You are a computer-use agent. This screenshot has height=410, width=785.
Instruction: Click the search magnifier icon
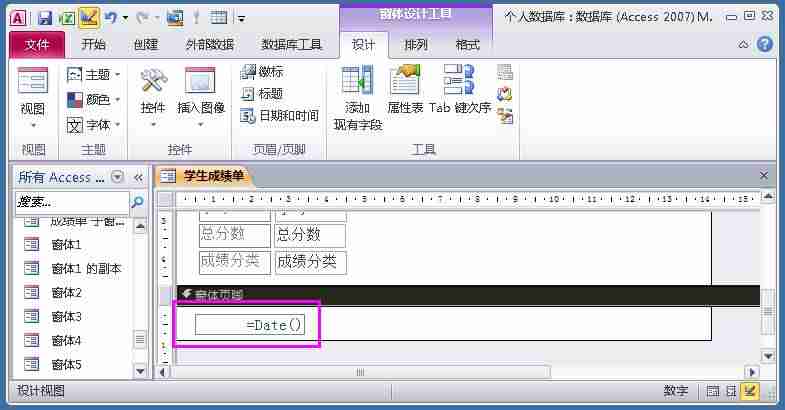[137, 202]
